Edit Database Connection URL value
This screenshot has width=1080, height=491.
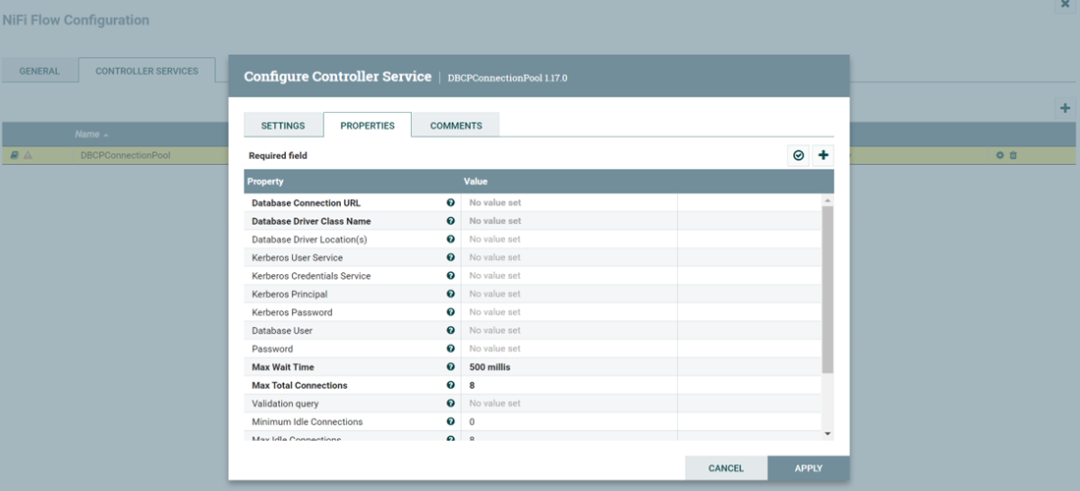click(x=570, y=203)
